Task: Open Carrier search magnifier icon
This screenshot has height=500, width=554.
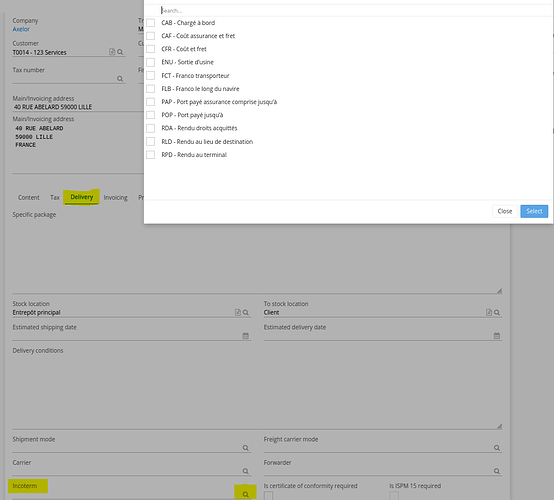Action: [246, 471]
